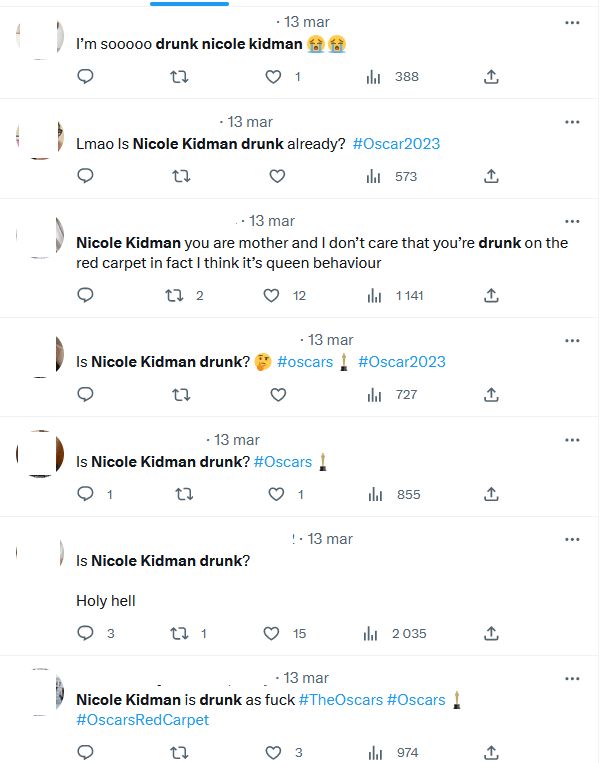Reply to the "Holy hell" tweet with 3 replies
This screenshot has width=601, height=763.
point(86,633)
